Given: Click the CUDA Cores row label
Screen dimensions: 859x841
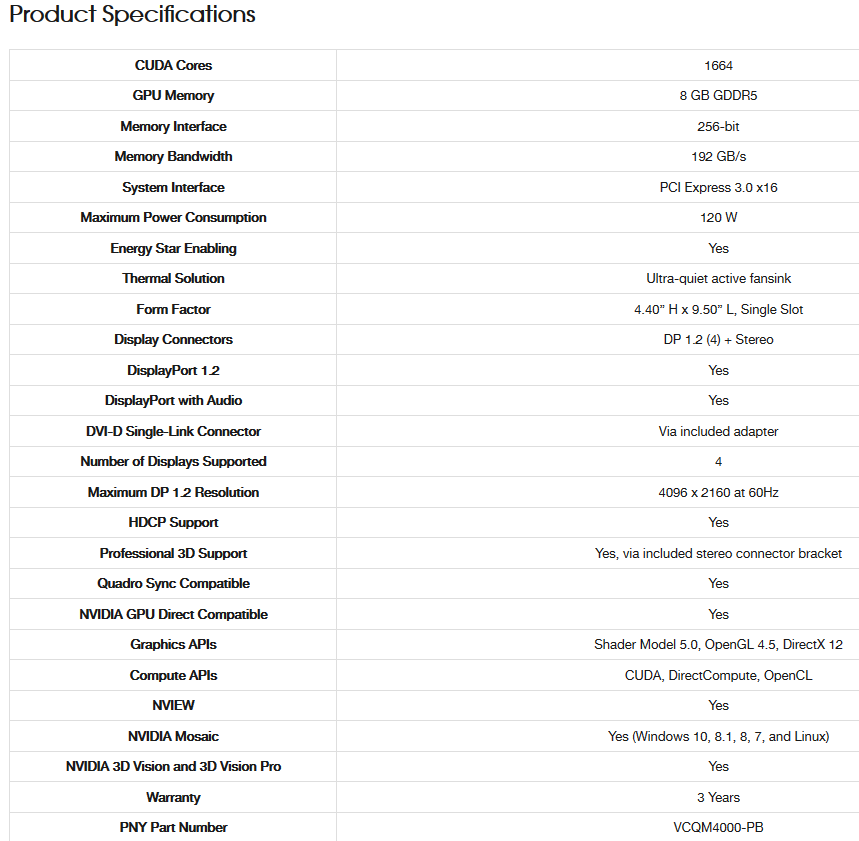Looking at the screenshot, I should [173, 65].
